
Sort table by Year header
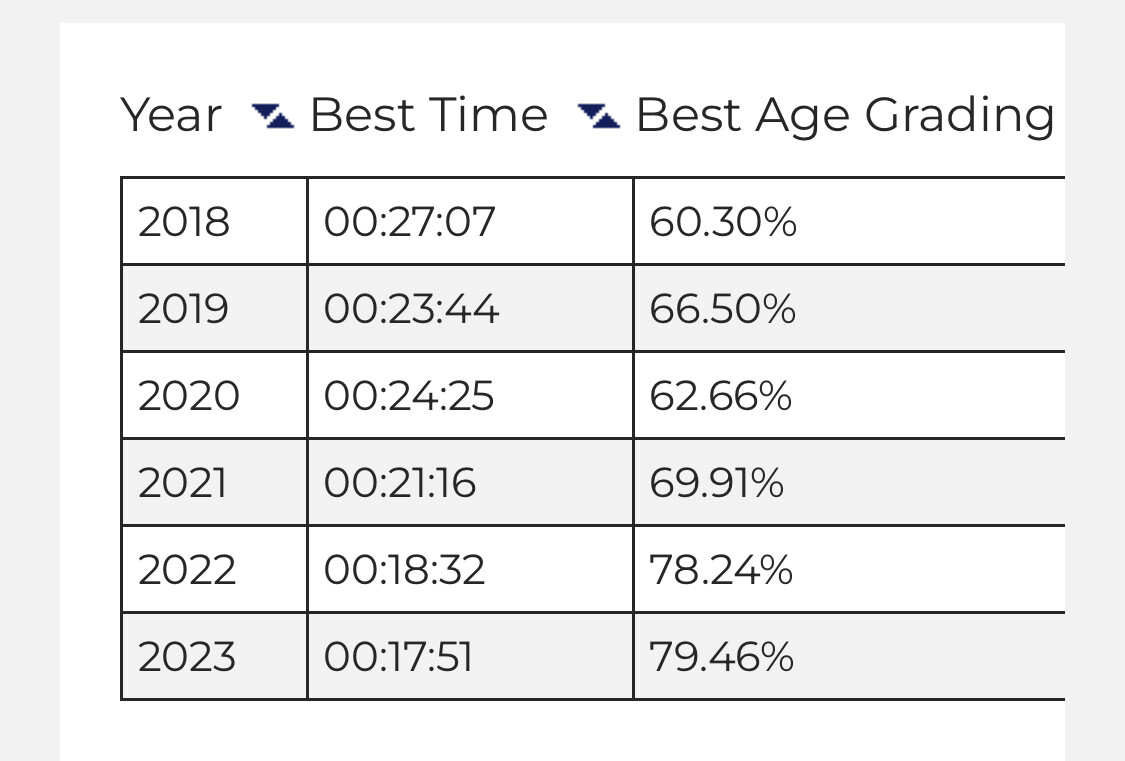171,115
